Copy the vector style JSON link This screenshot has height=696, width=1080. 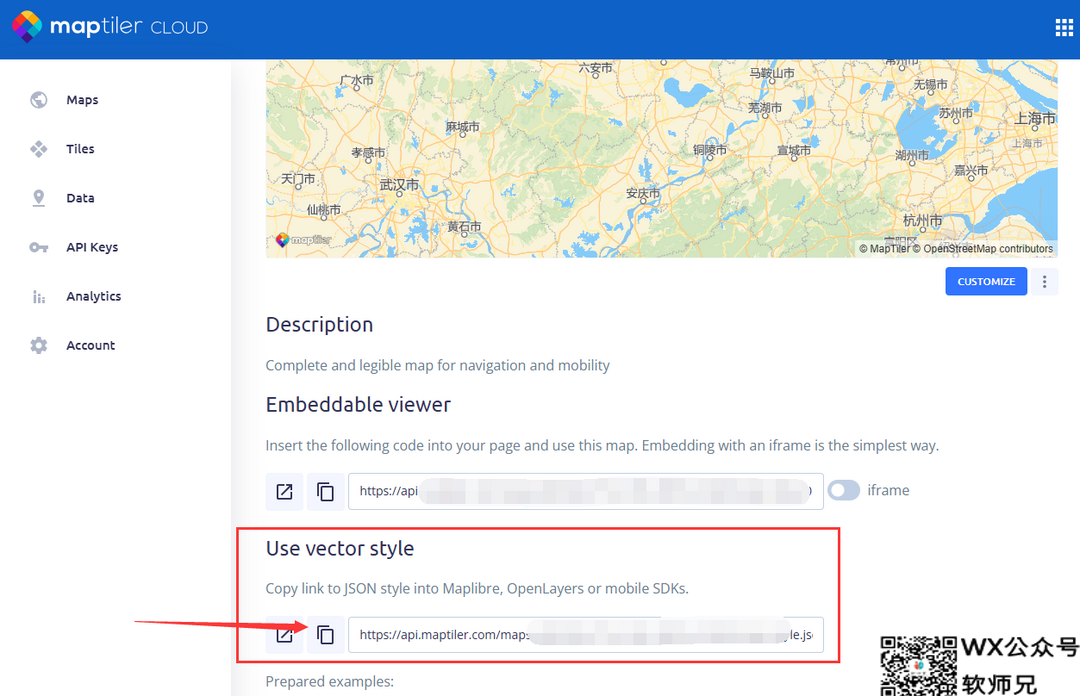[x=325, y=635]
